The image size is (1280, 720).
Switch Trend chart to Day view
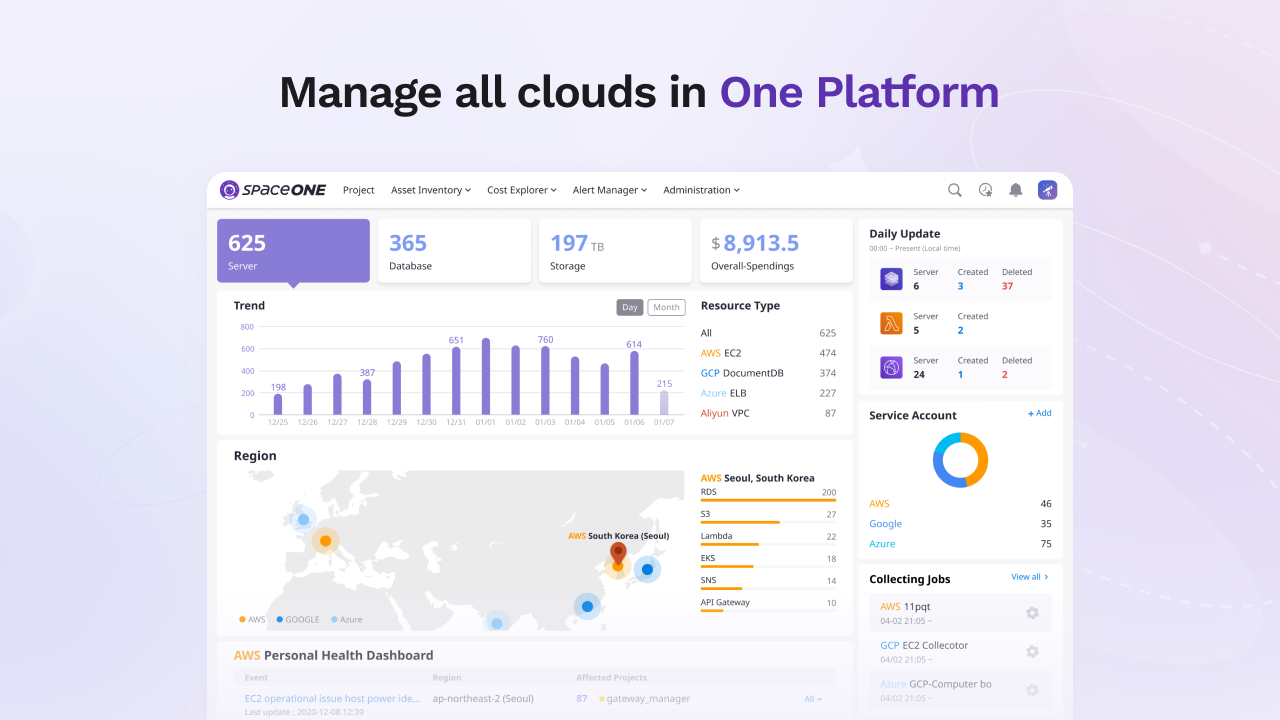point(630,307)
